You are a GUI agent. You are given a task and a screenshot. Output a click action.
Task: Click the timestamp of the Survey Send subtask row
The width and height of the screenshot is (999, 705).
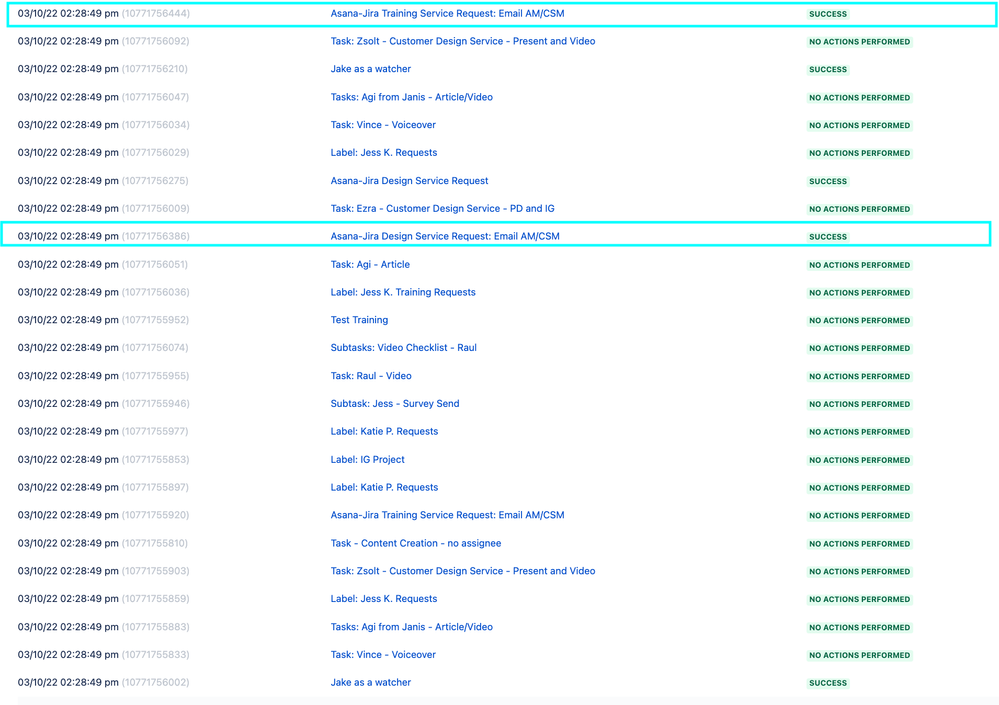[68, 404]
